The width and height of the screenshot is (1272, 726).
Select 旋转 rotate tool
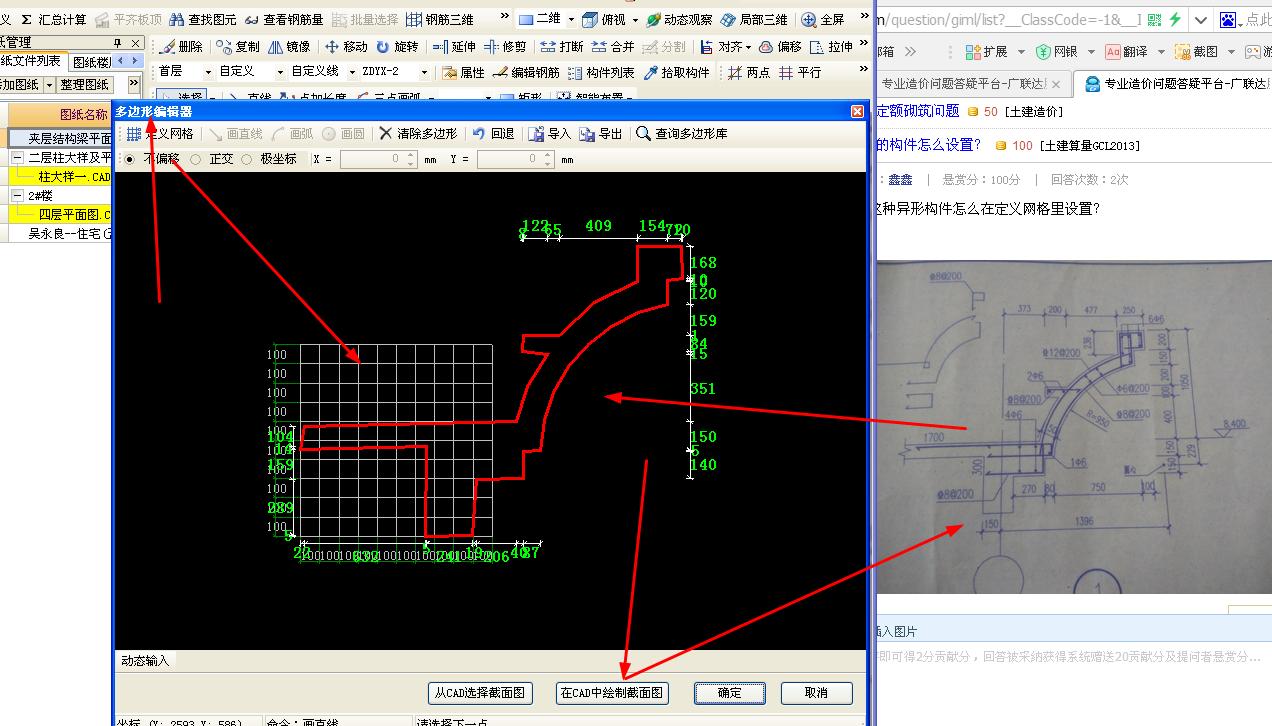[x=397, y=46]
